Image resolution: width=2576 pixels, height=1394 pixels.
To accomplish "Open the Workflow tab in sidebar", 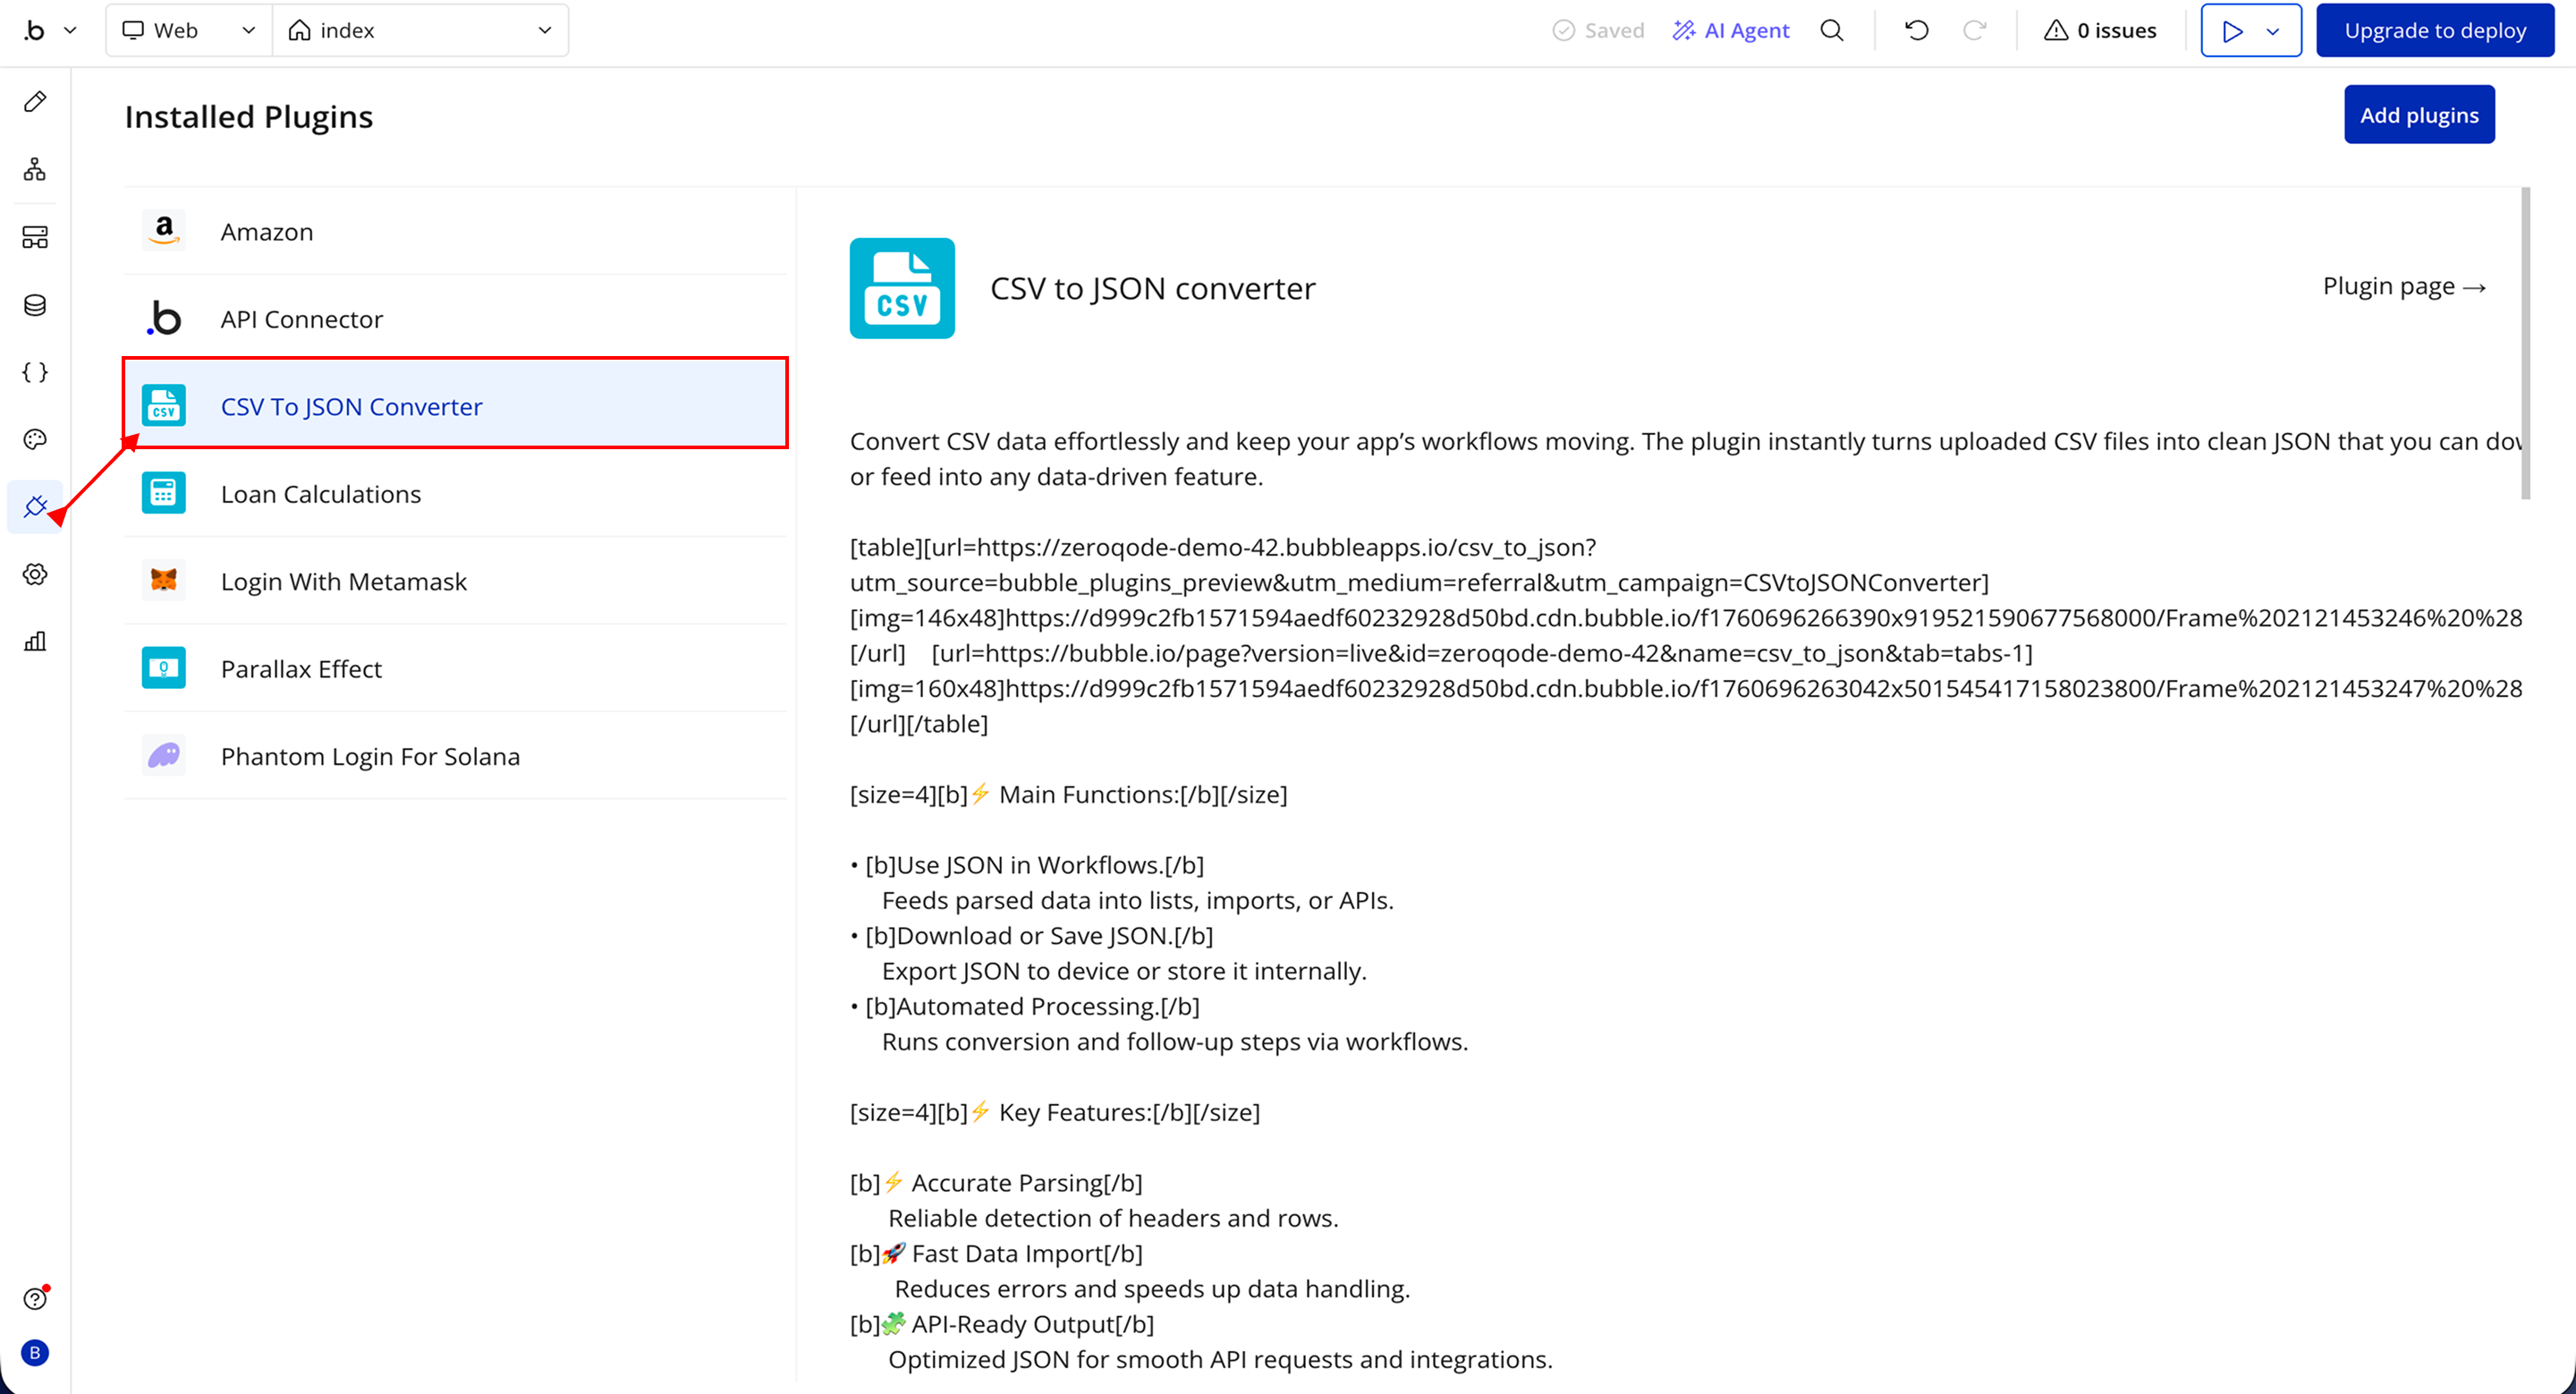I will 35,169.
